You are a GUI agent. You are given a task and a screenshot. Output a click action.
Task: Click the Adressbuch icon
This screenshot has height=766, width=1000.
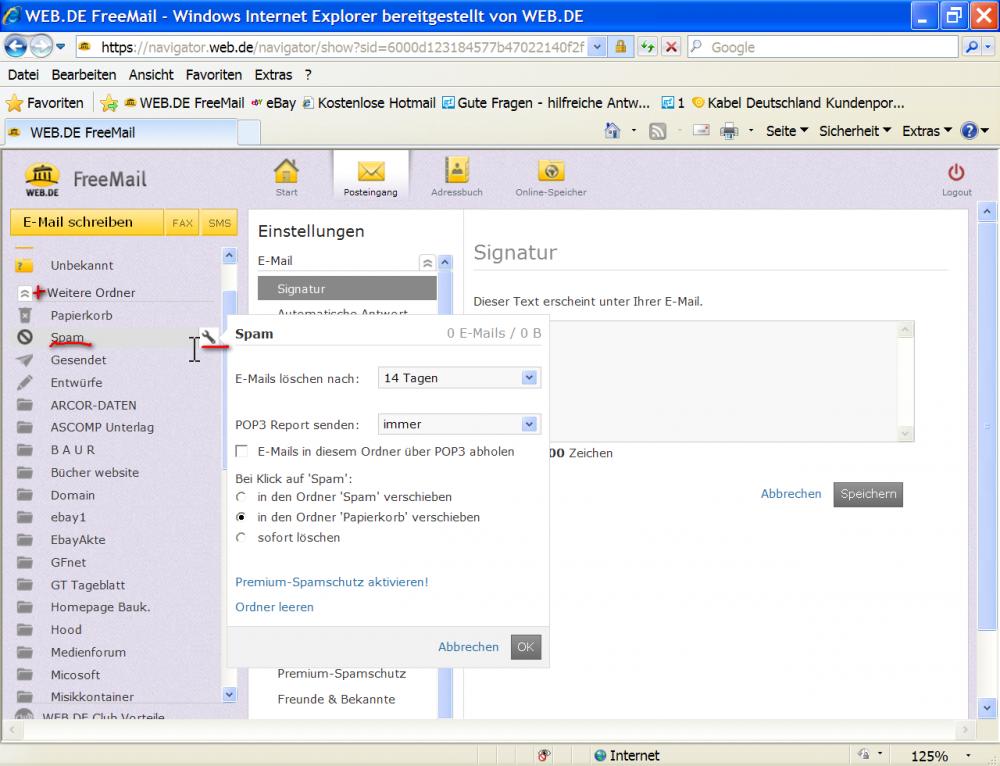[457, 171]
